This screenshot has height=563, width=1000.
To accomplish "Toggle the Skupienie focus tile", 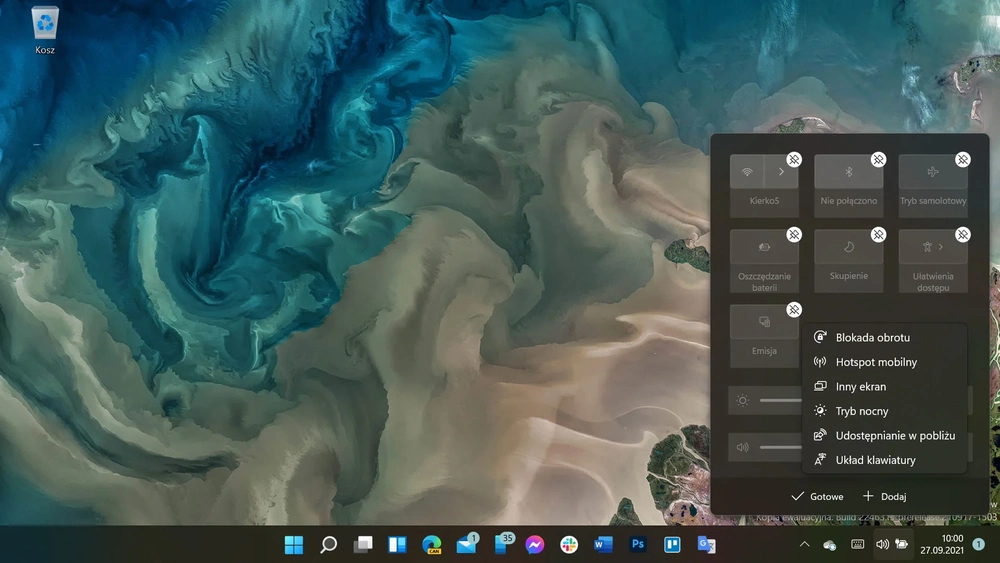I will coord(848,247).
